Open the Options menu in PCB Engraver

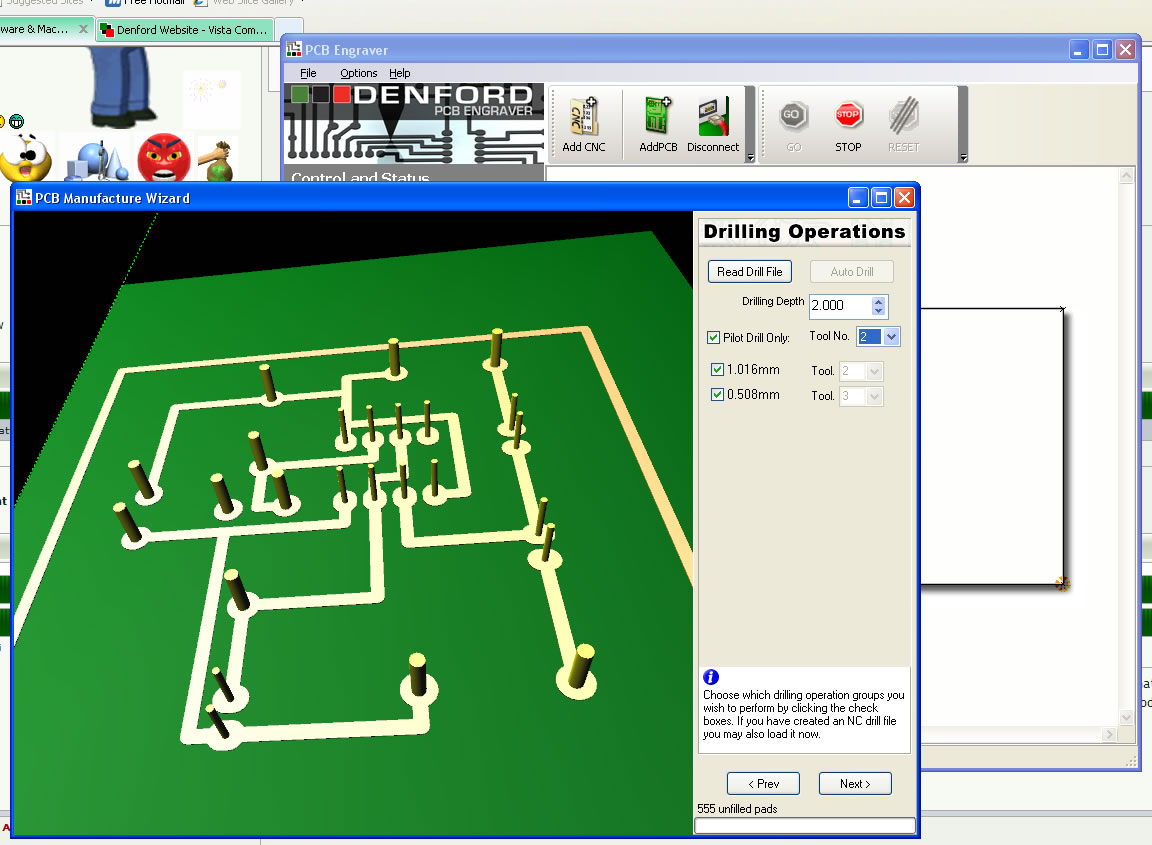pos(359,73)
